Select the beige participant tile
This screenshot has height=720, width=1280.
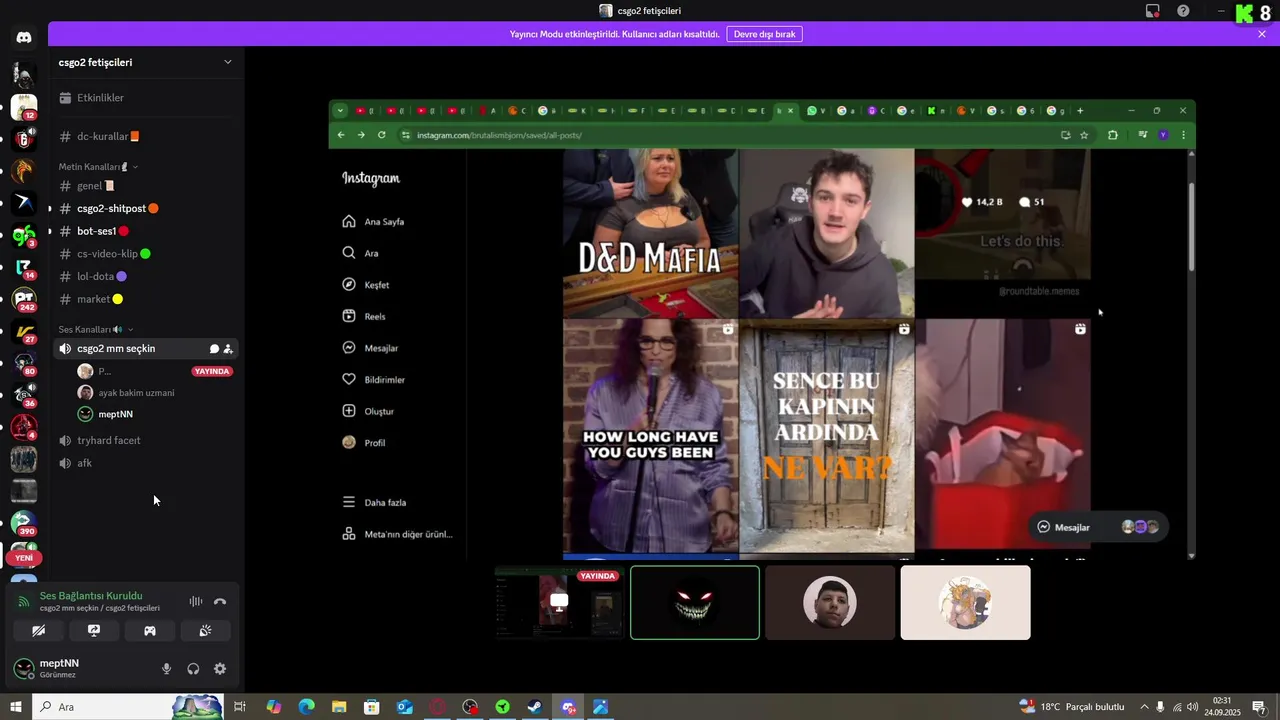click(965, 602)
